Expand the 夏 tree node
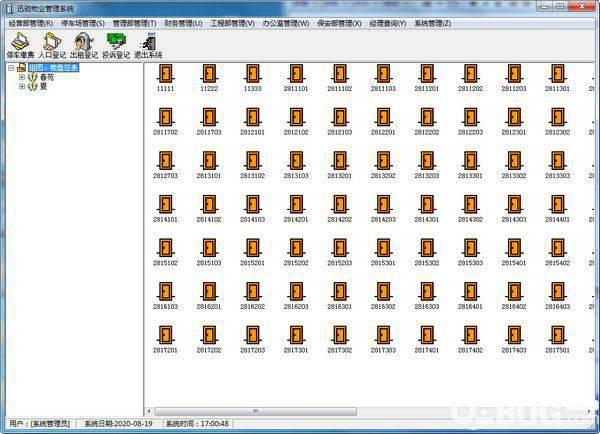600x434 pixels. [22, 86]
